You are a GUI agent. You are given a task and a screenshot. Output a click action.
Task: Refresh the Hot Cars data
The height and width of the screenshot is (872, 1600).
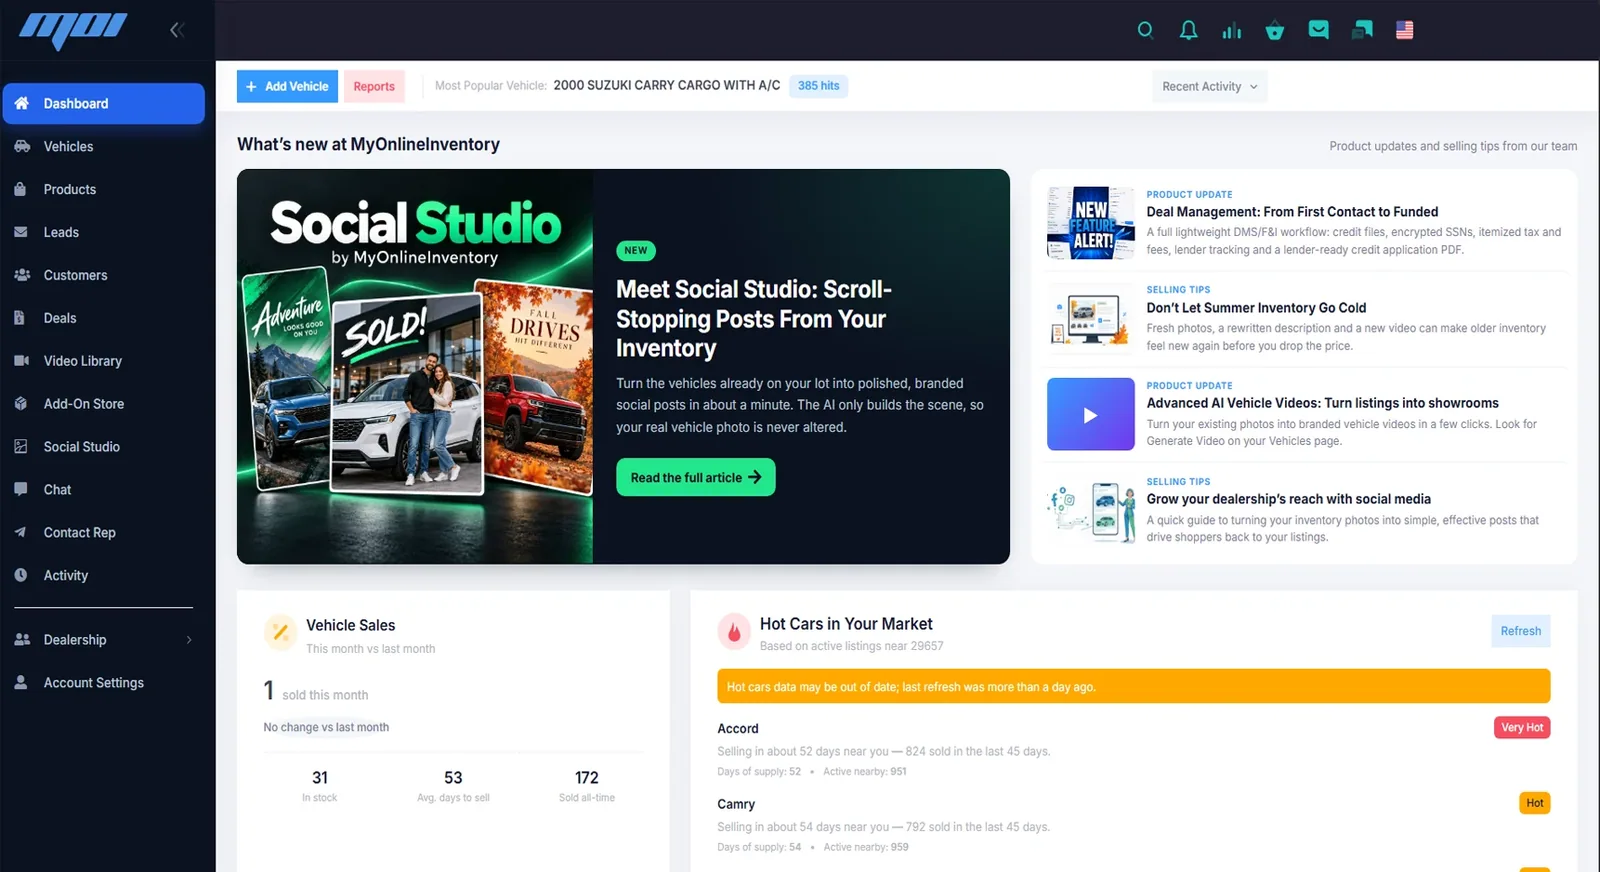[x=1521, y=631]
